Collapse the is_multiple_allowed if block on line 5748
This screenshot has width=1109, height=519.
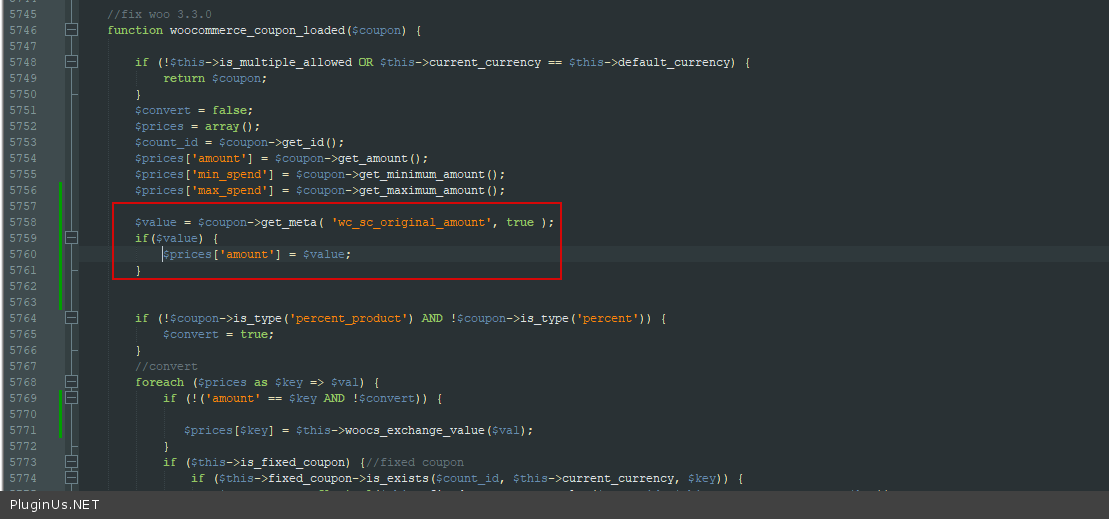click(71, 62)
